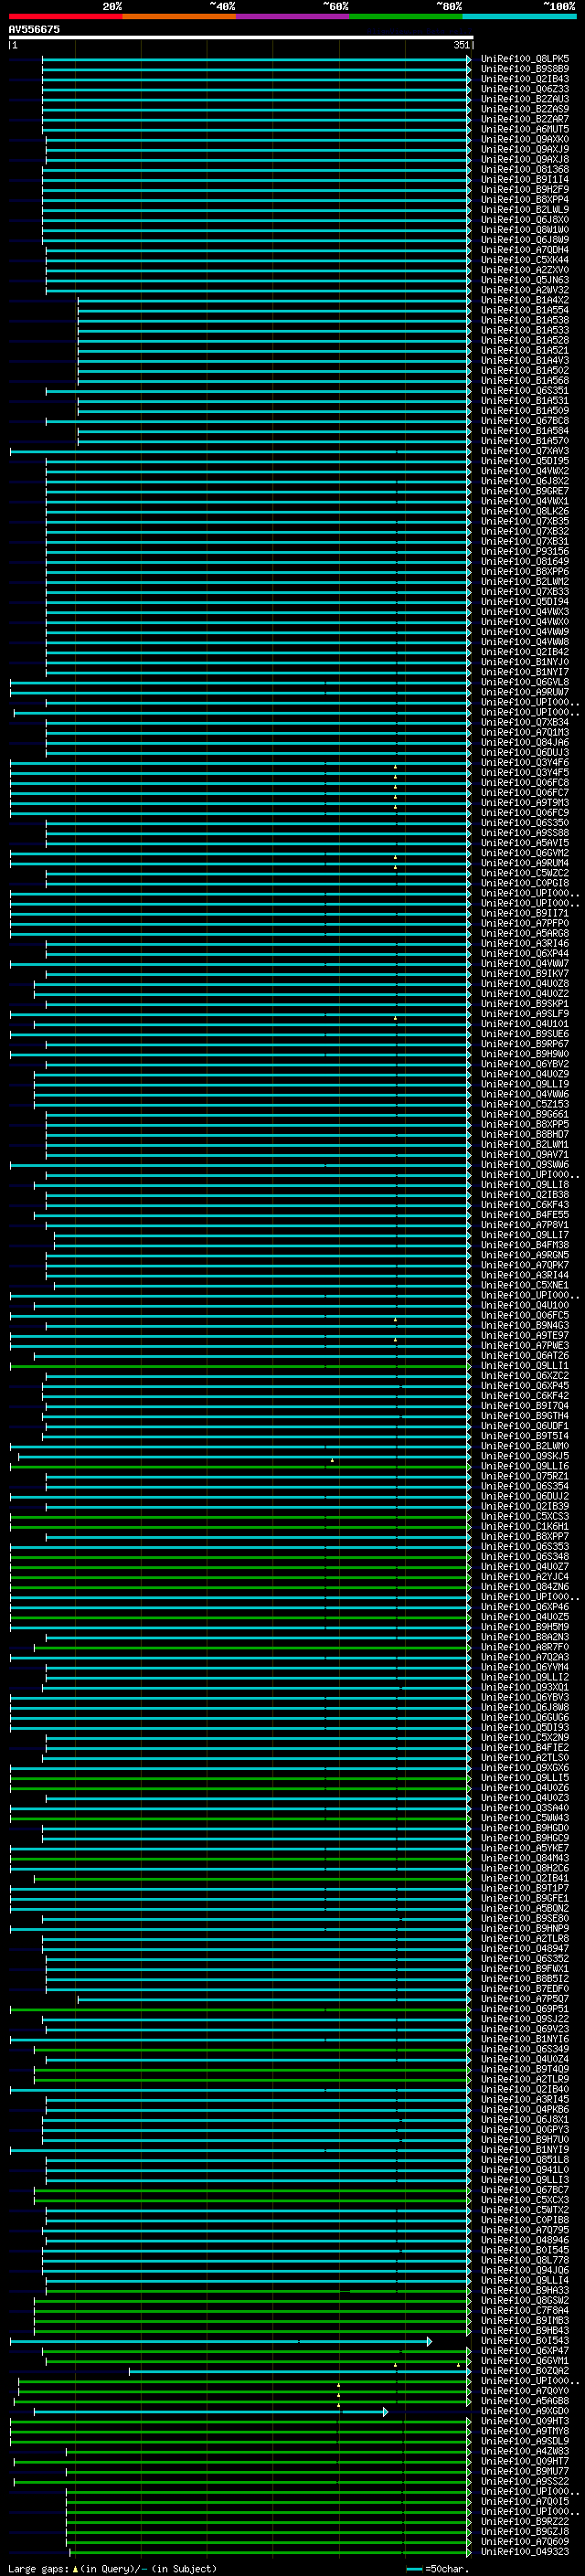
Task: Click the orange ~40% identity legend bar
Action: click(179, 16)
